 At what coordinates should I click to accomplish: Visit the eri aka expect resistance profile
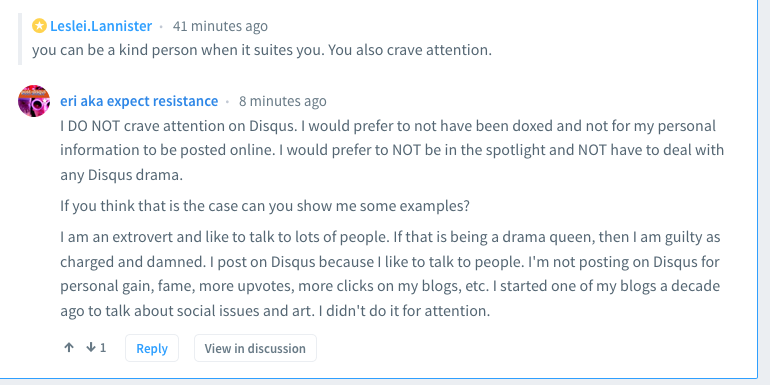(139, 101)
